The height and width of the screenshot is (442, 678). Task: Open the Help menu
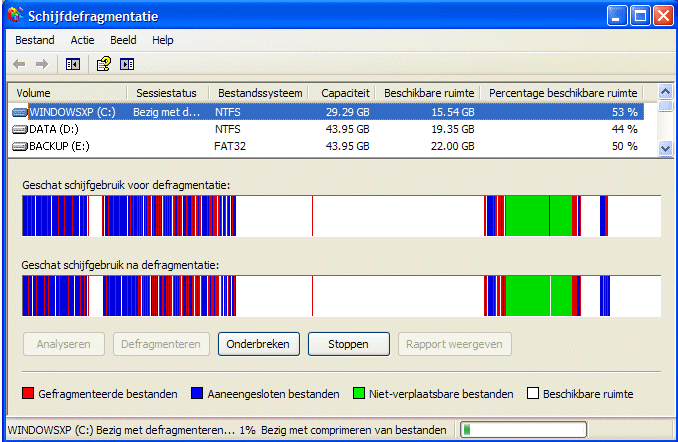tap(163, 40)
